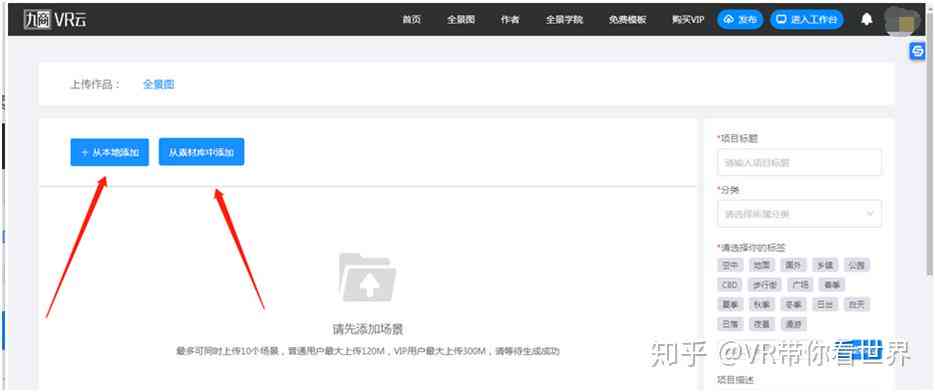Viewport: 935px width, 392px height.
Task: Select the 白天 tag
Action: point(856,304)
